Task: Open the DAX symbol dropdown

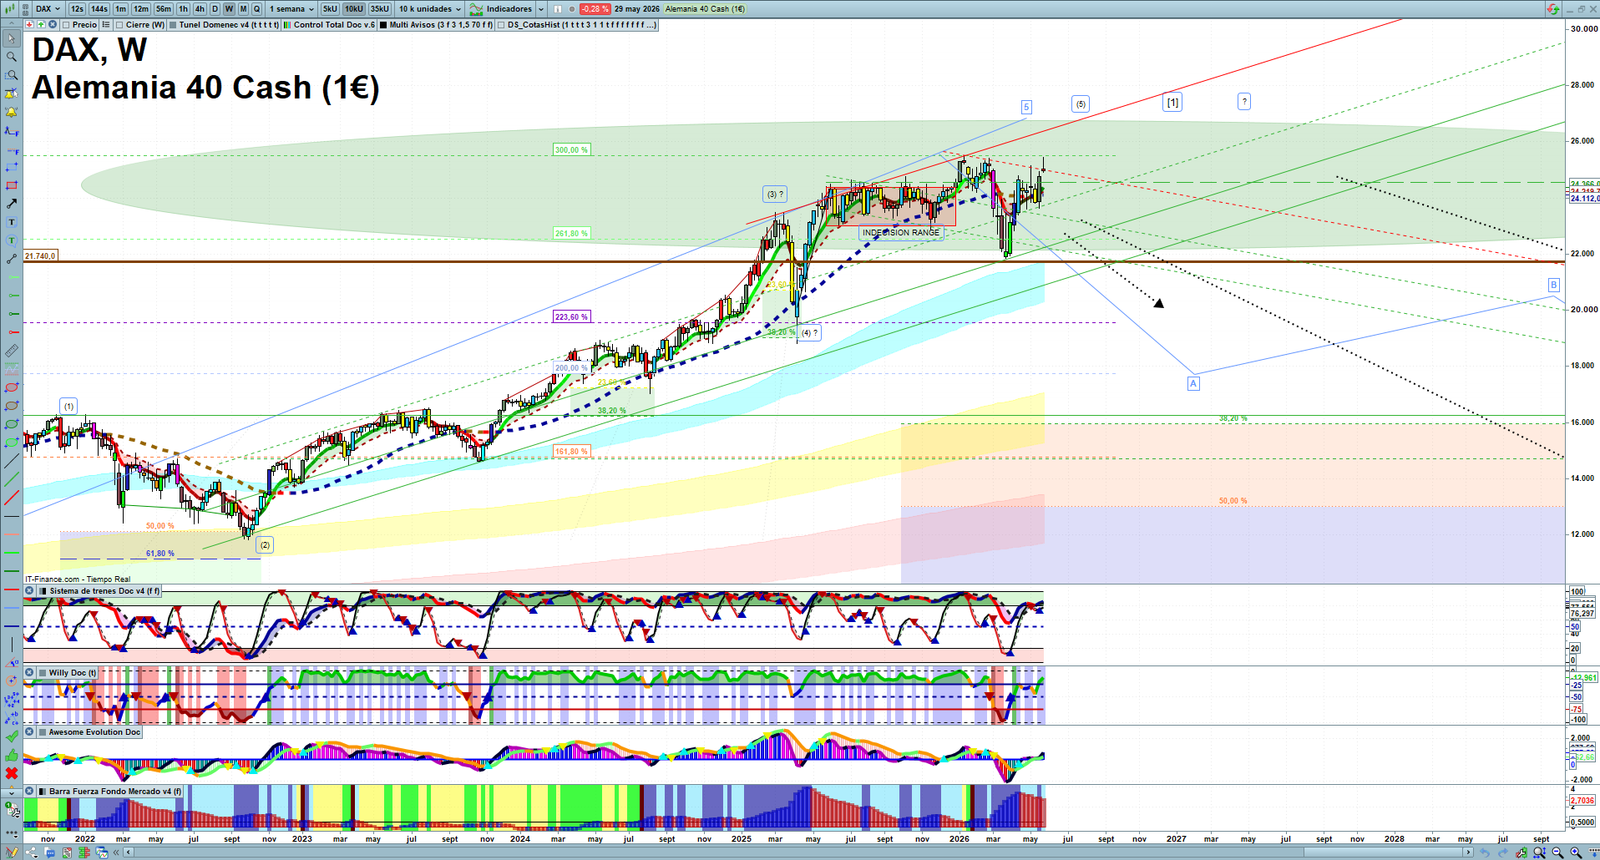Action: [47, 9]
